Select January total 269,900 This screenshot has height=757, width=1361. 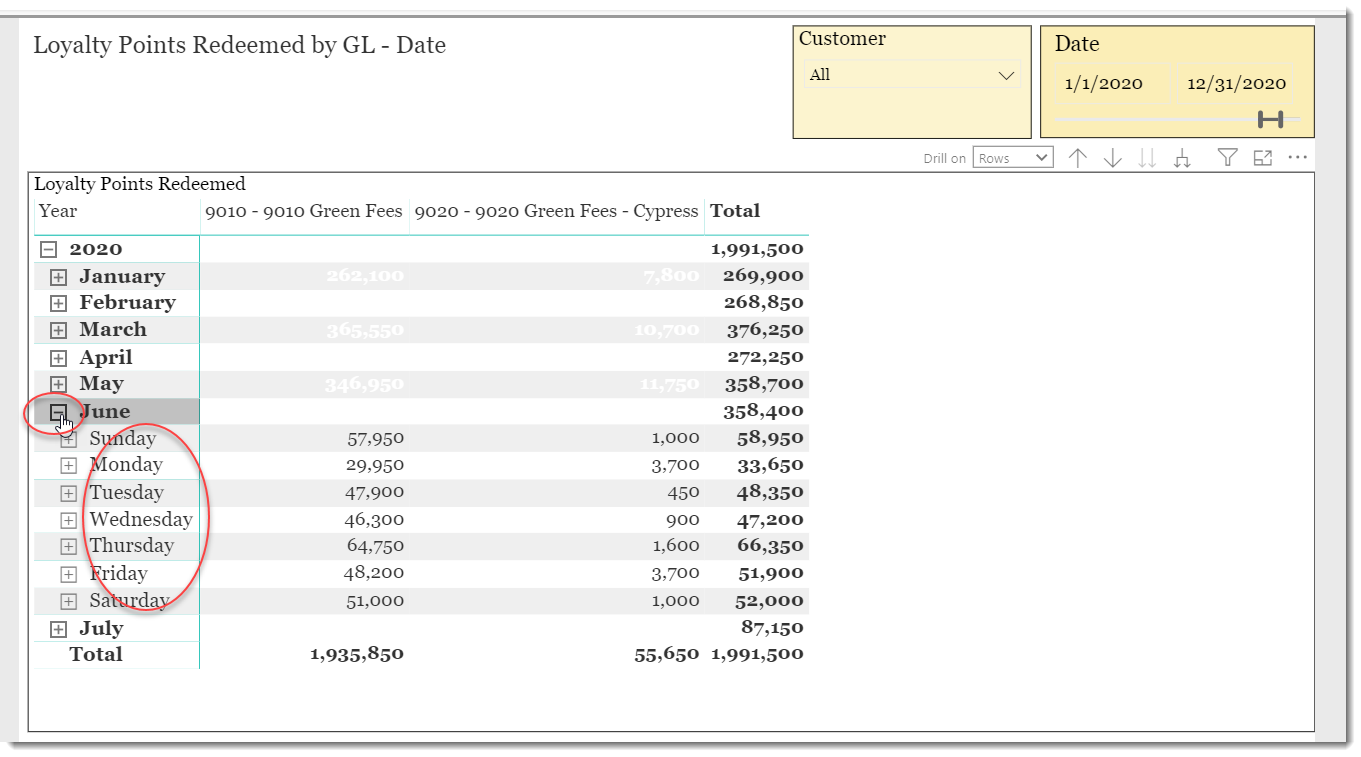(763, 276)
